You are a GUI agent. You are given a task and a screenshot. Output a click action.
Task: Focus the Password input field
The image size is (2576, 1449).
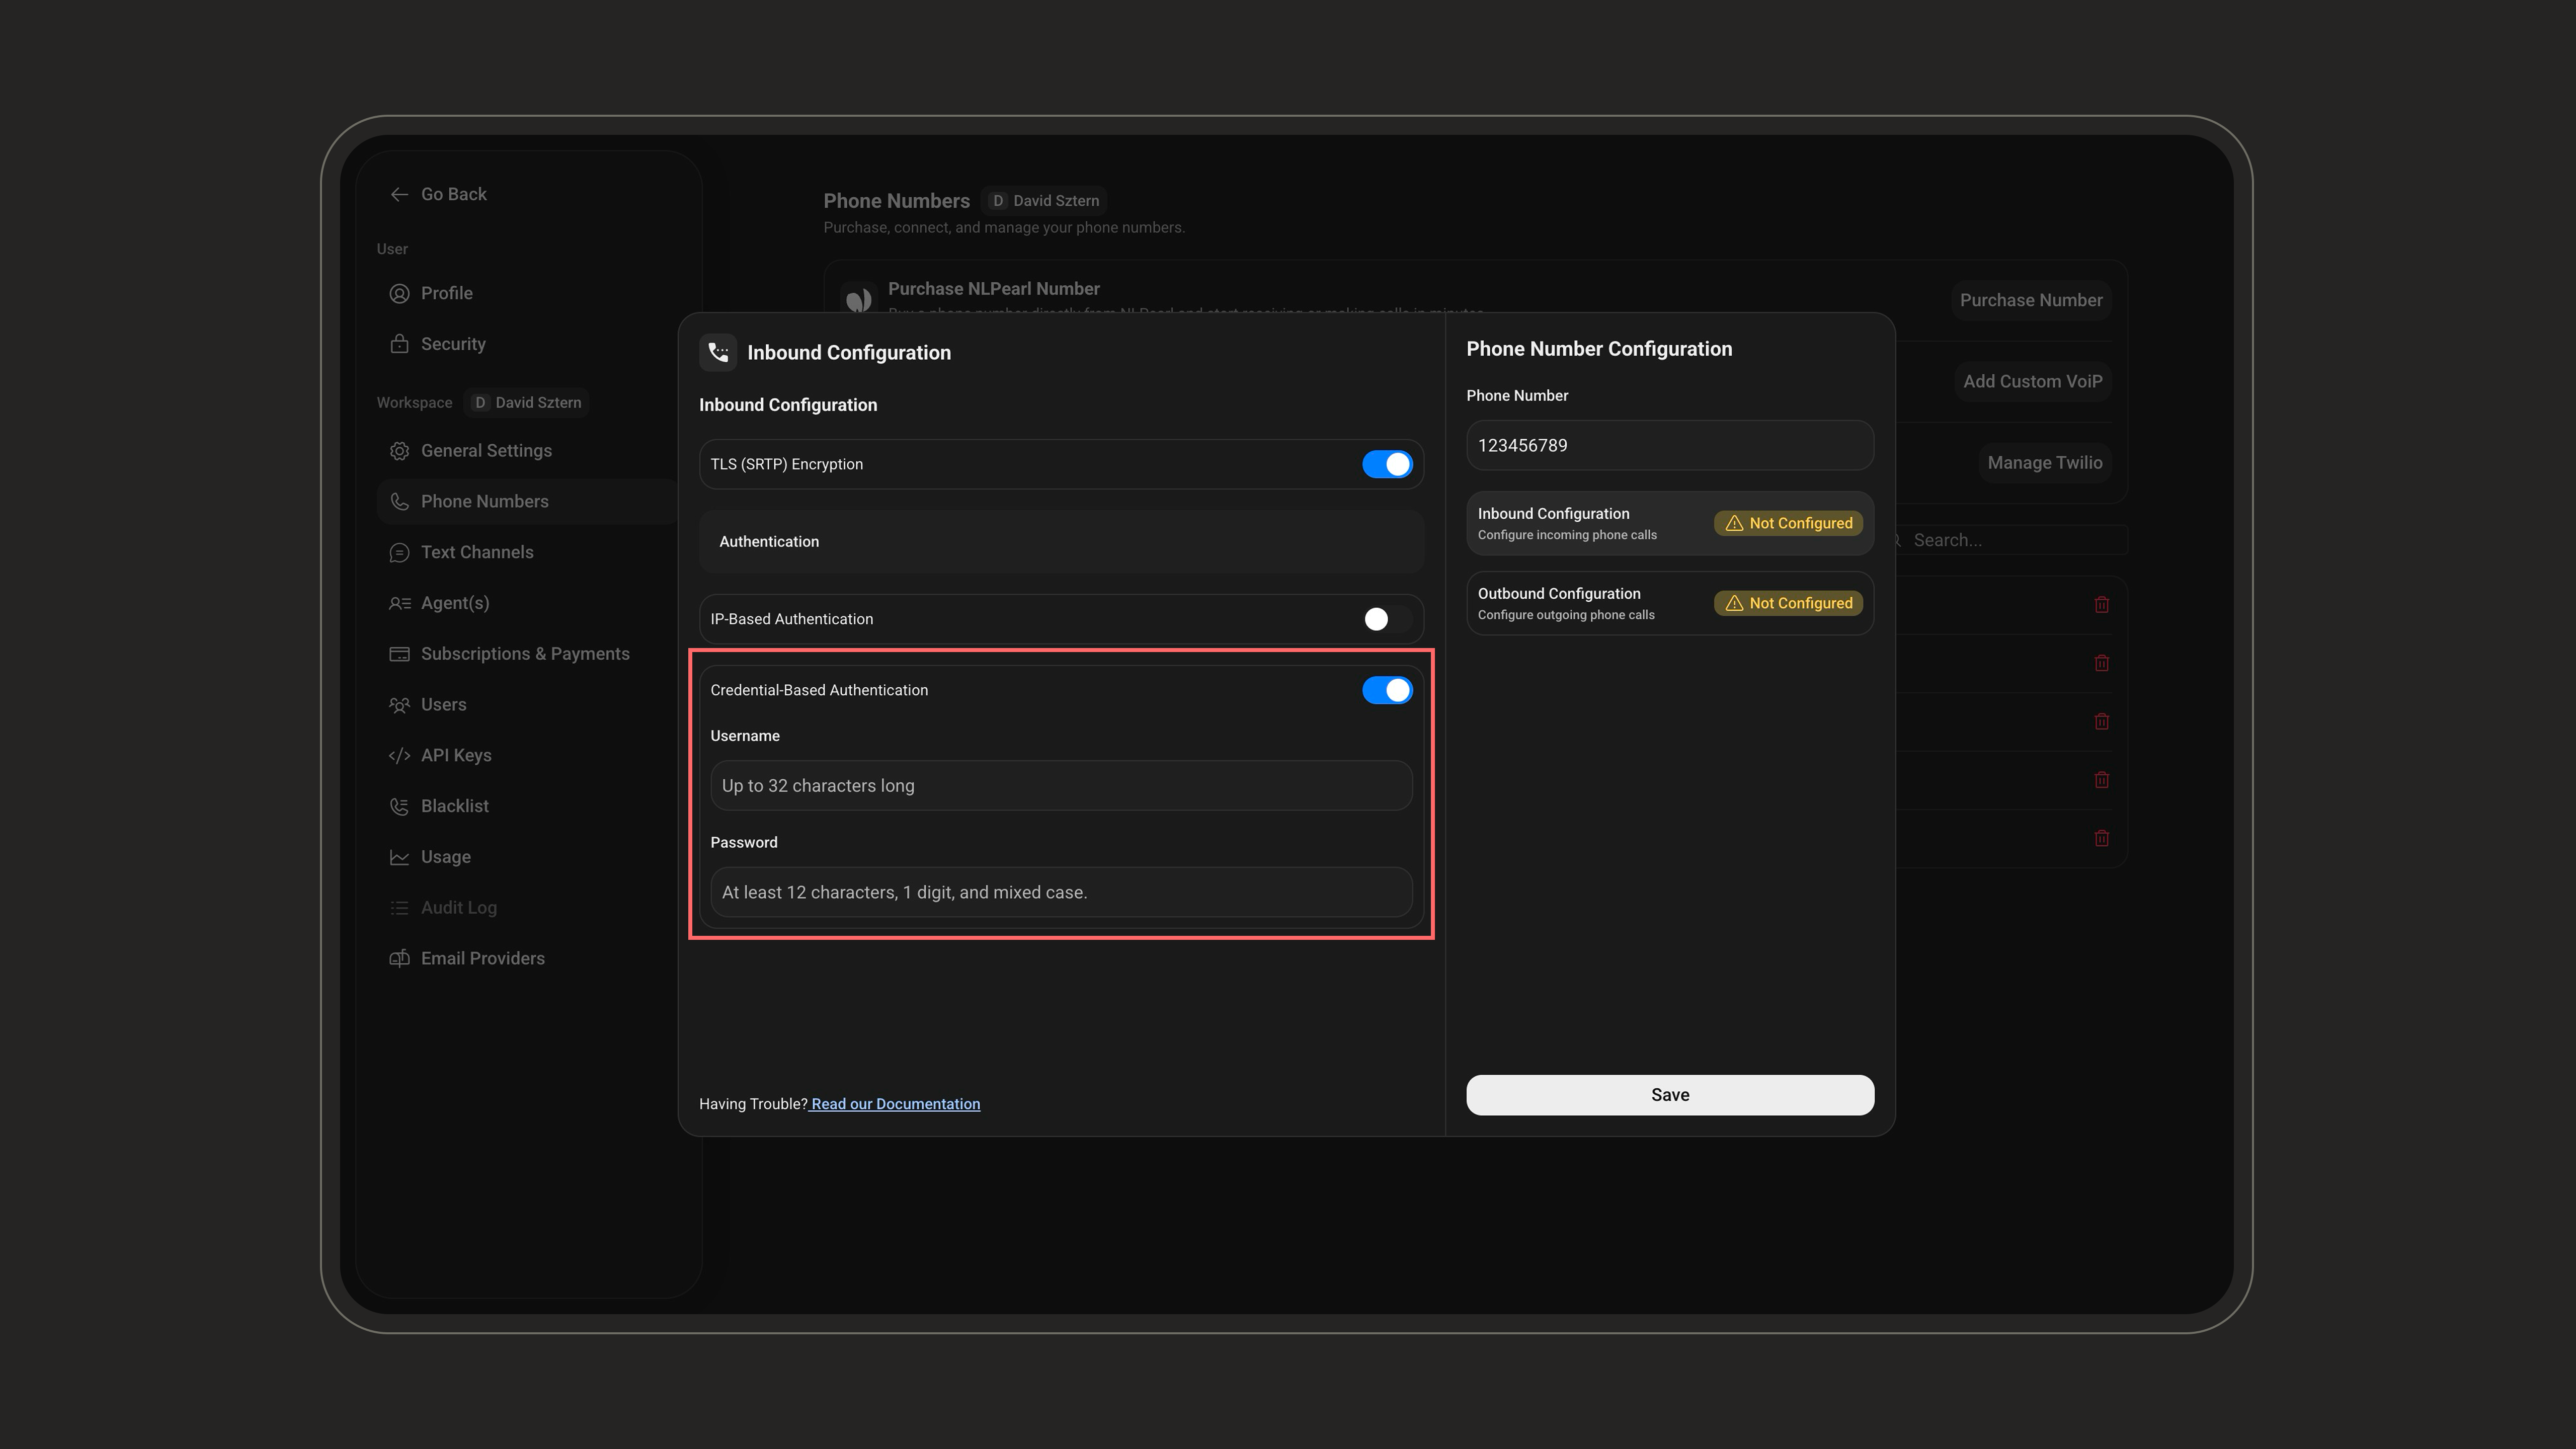pyautogui.click(x=1061, y=892)
